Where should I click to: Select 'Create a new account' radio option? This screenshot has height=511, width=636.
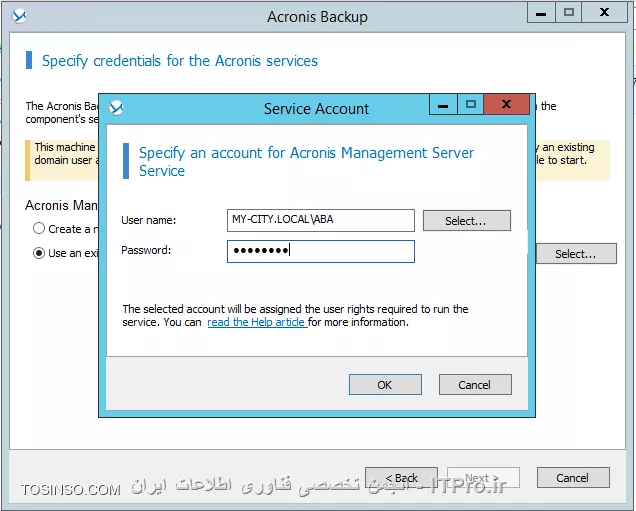(39, 228)
